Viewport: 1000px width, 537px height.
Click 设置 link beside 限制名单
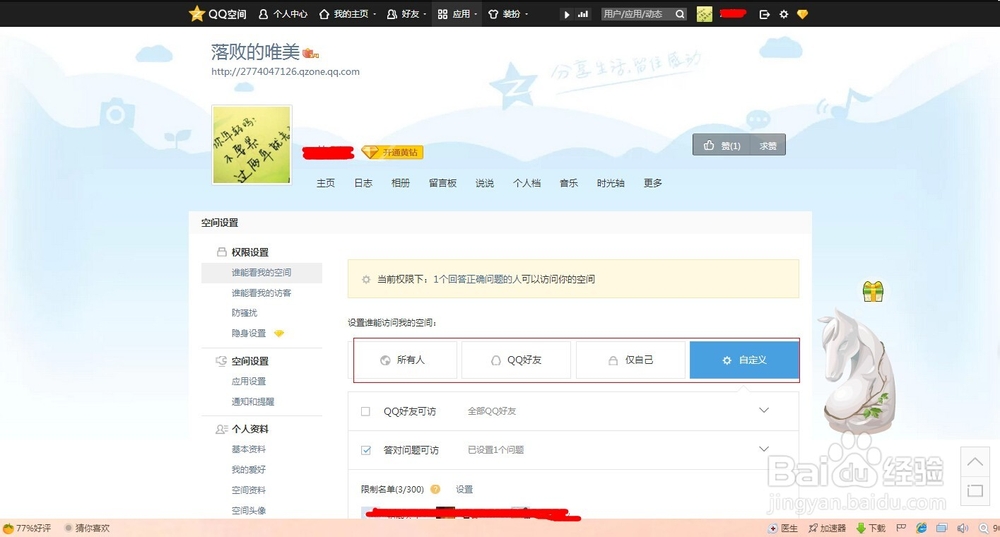coord(464,489)
